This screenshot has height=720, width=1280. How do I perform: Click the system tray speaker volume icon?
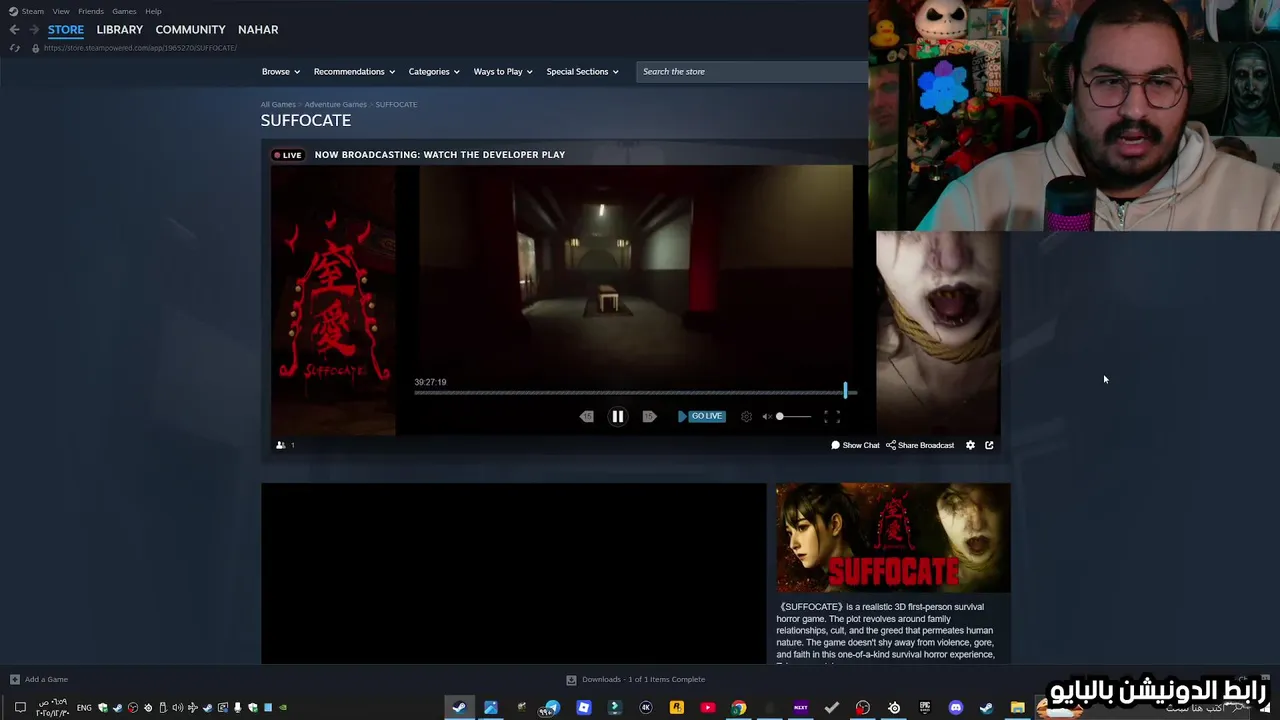pos(177,708)
